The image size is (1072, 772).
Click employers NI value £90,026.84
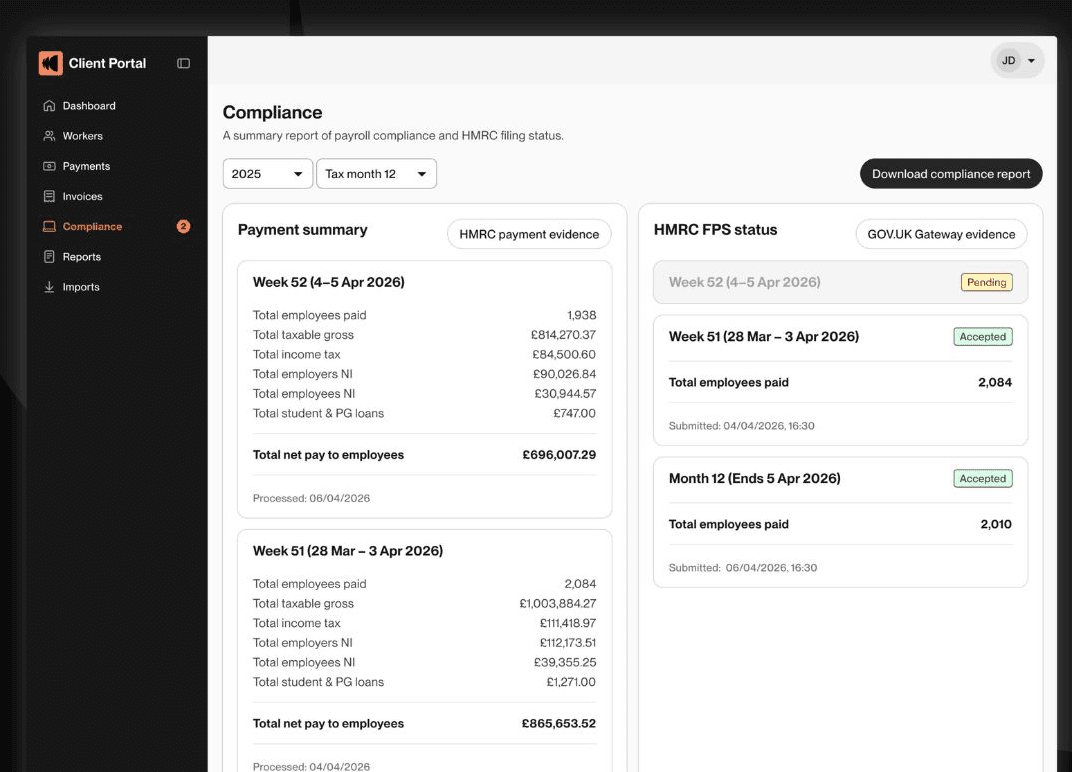[x=565, y=374]
